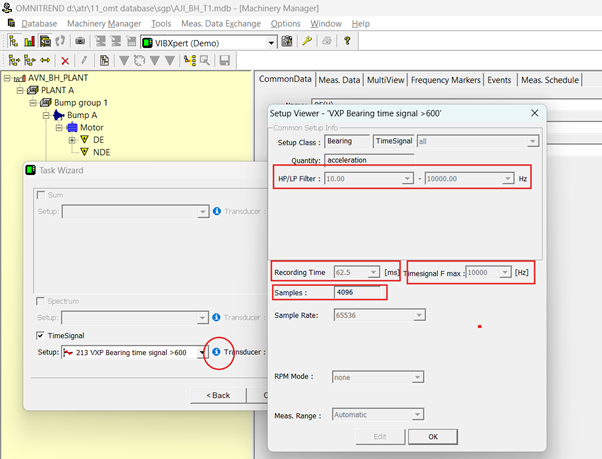
Task: Click the footsteps route icon
Action: pyautogui.click(x=60, y=41)
